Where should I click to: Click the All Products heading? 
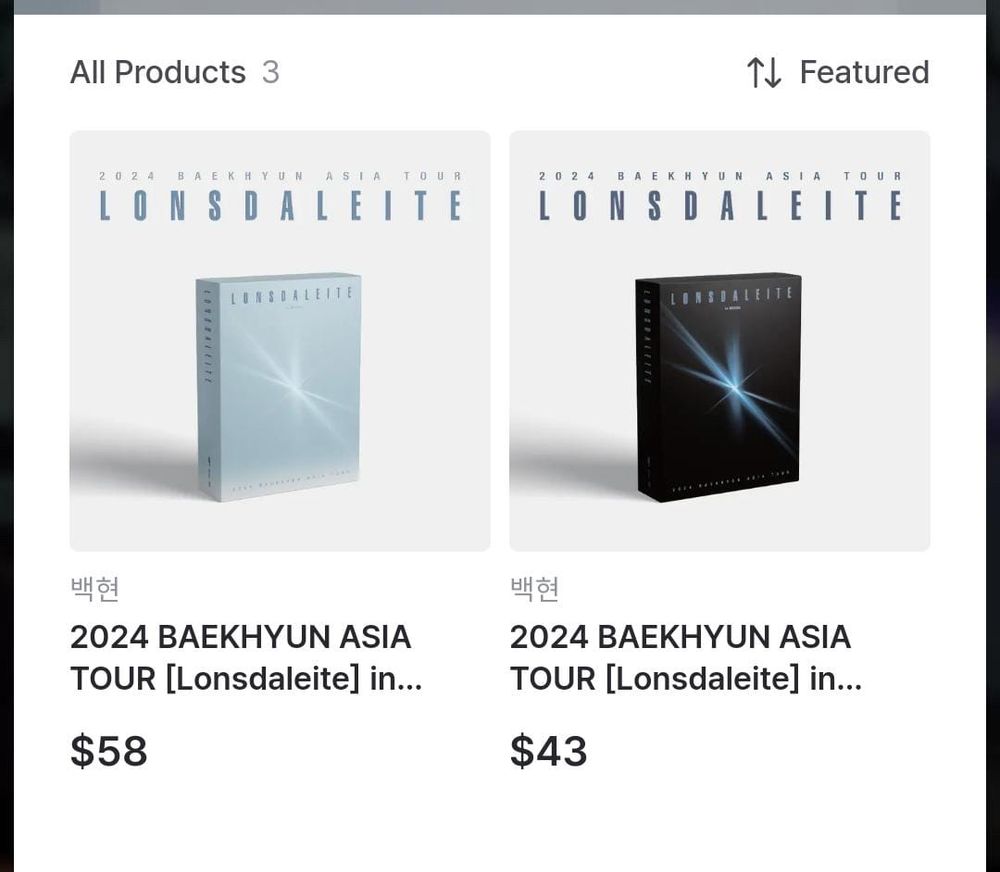(158, 72)
